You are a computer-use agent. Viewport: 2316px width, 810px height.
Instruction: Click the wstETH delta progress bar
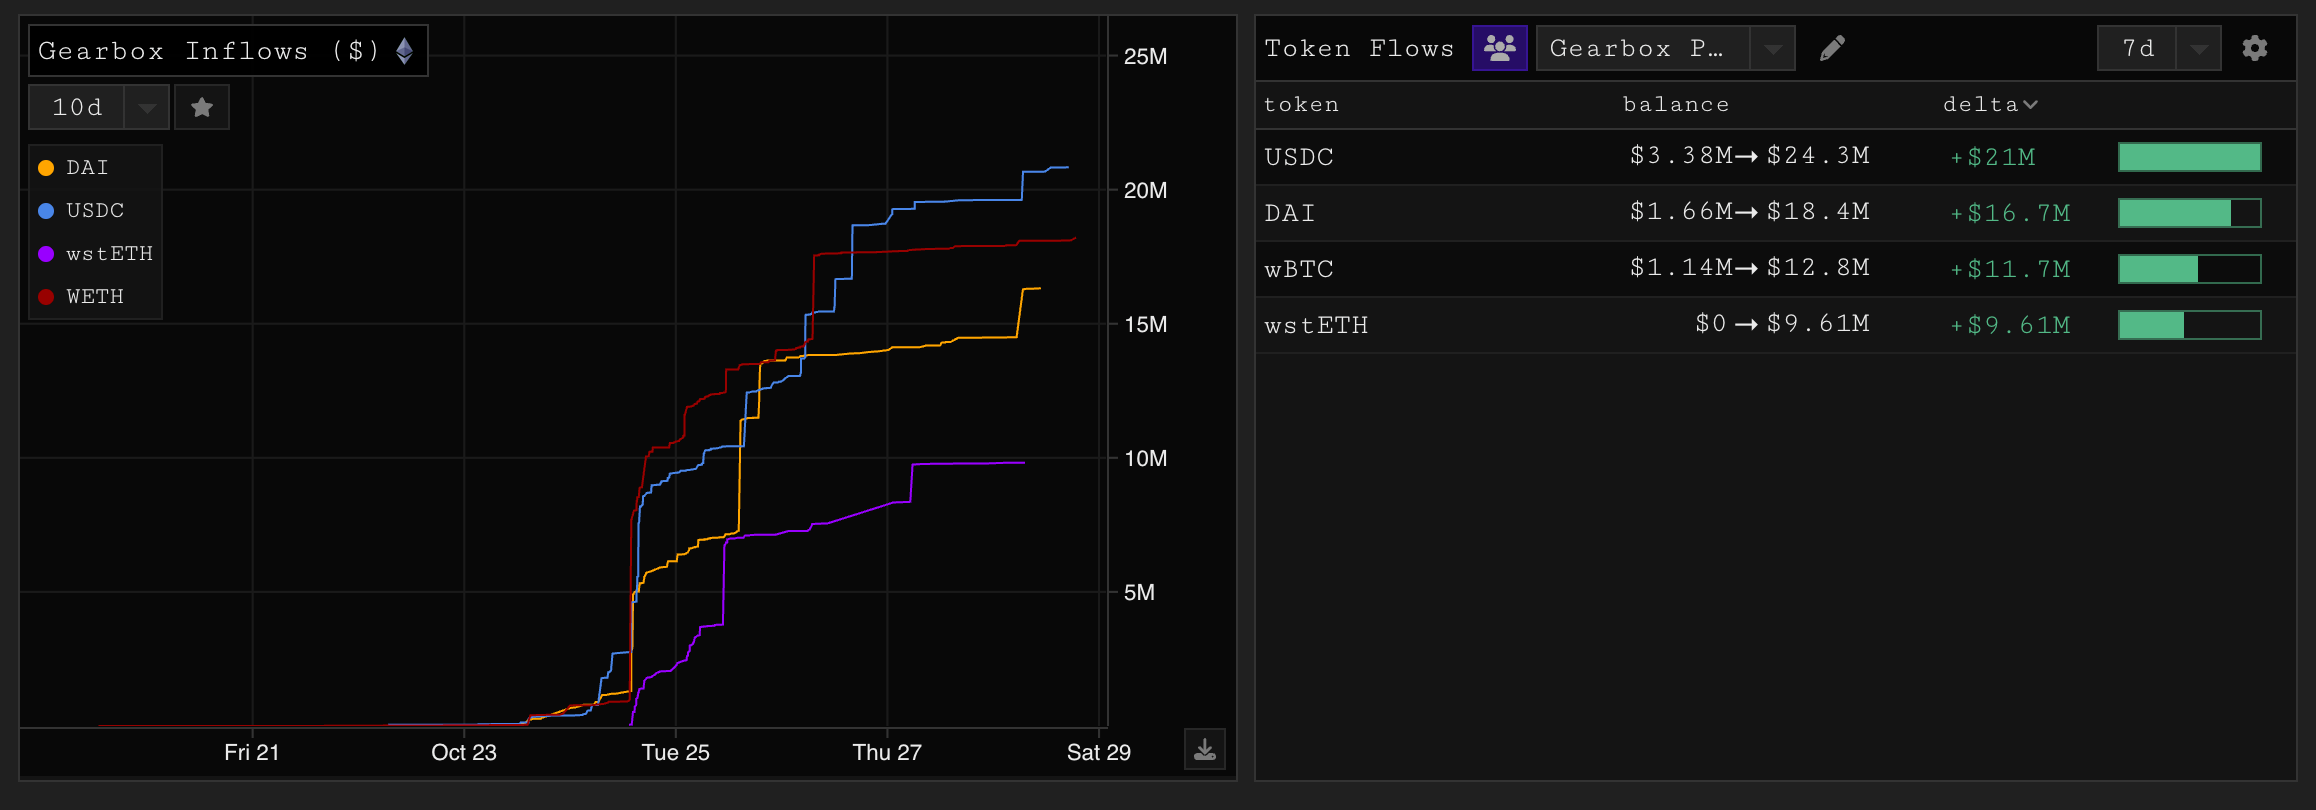point(2189,325)
